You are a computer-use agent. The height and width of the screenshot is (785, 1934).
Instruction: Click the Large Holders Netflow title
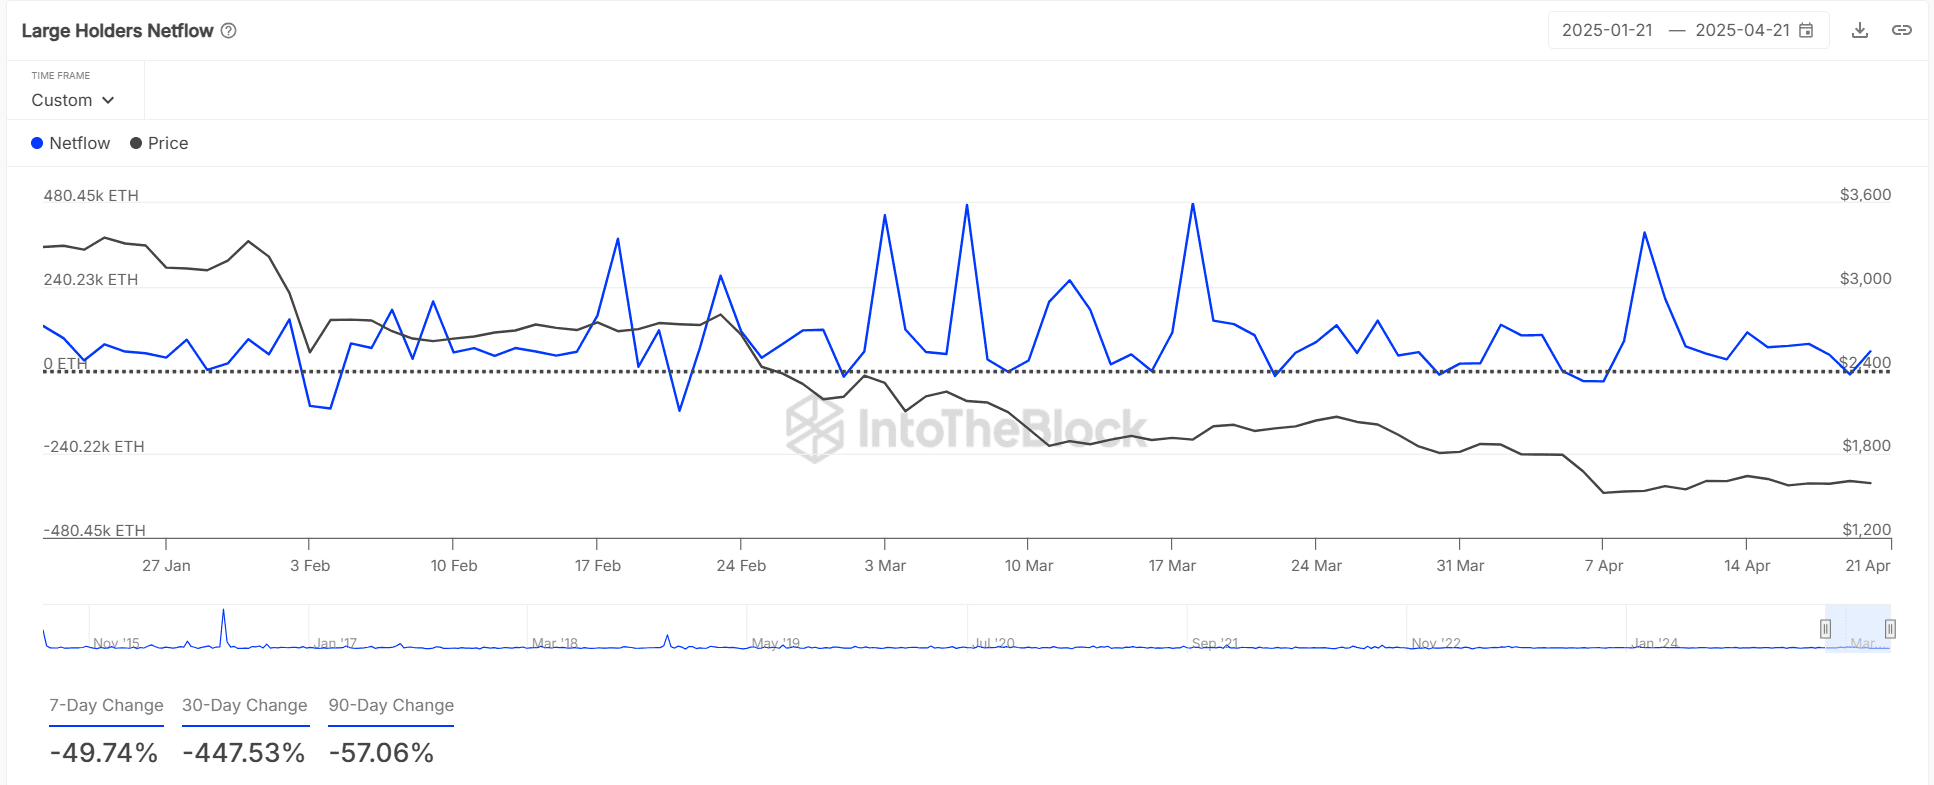(117, 31)
